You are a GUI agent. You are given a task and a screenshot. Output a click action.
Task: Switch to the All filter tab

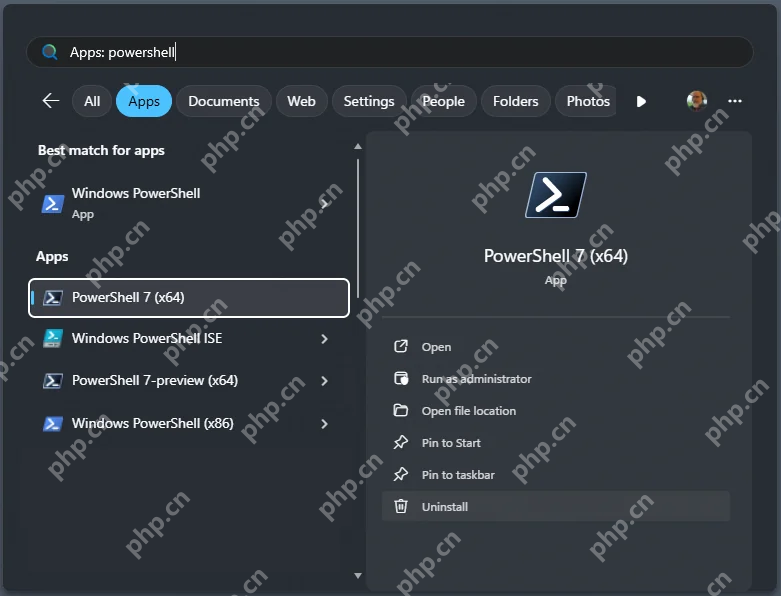click(92, 101)
